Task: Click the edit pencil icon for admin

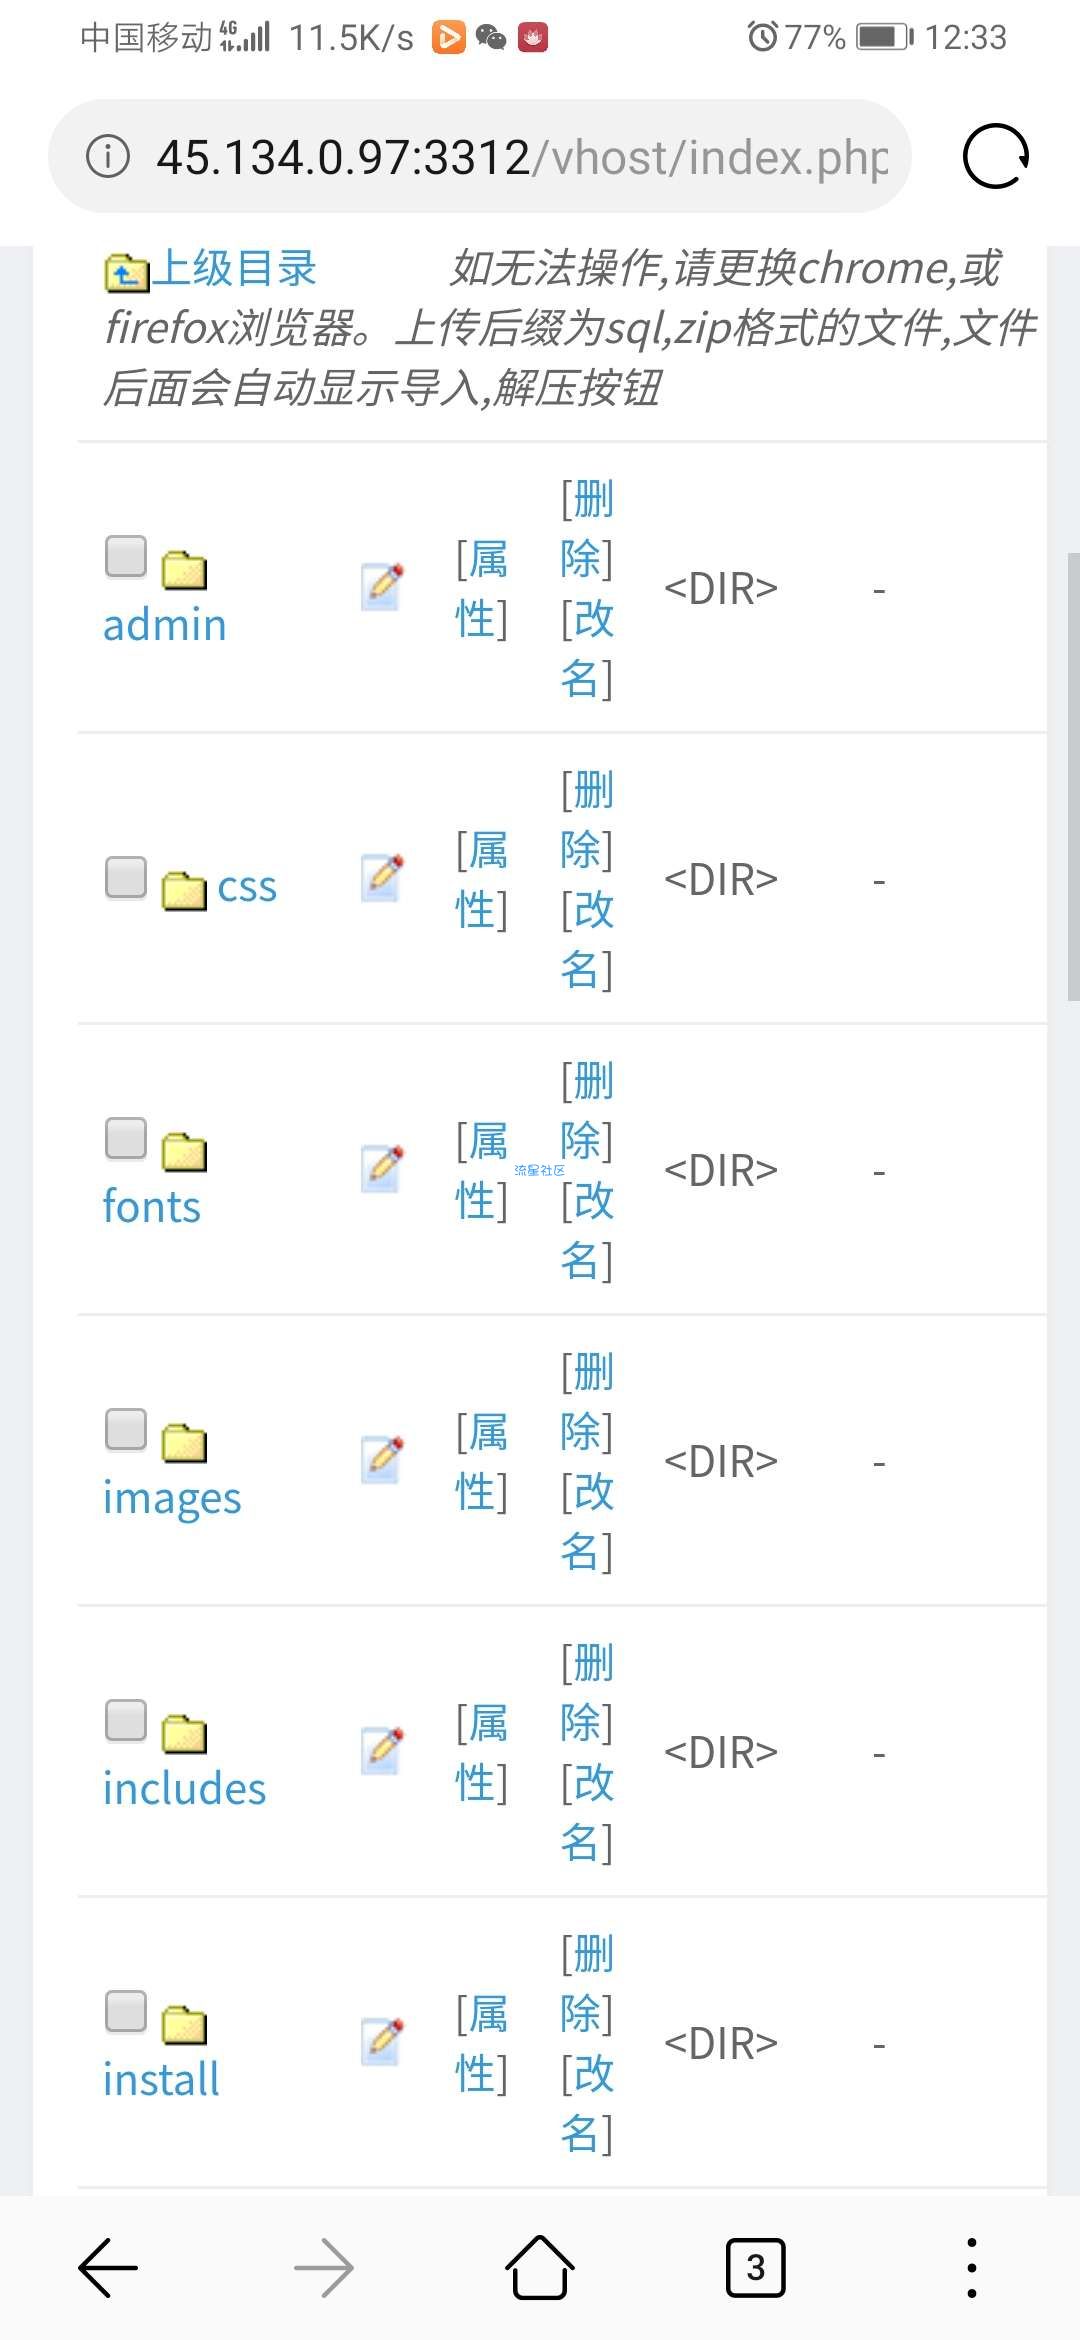Action: pyautogui.click(x=382, y=587)
